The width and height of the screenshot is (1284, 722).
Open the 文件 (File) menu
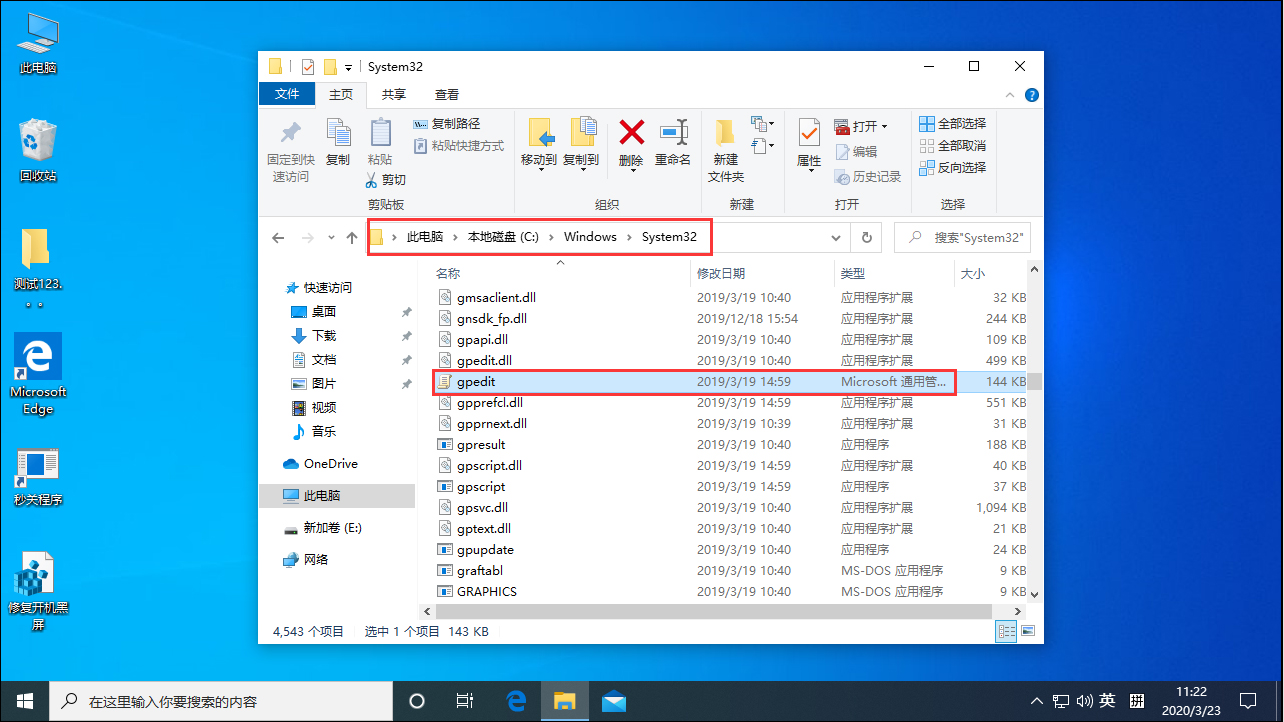coord(287,94)
